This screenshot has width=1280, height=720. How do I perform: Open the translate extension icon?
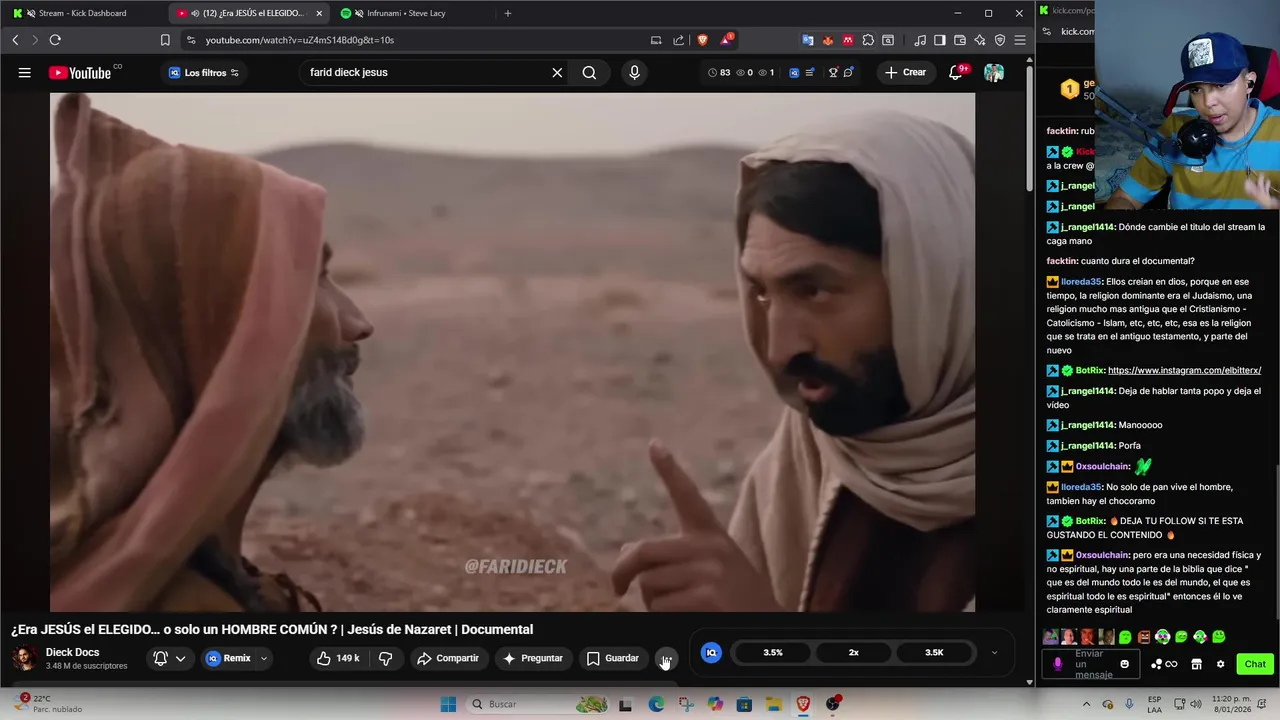tap(808, 40)
